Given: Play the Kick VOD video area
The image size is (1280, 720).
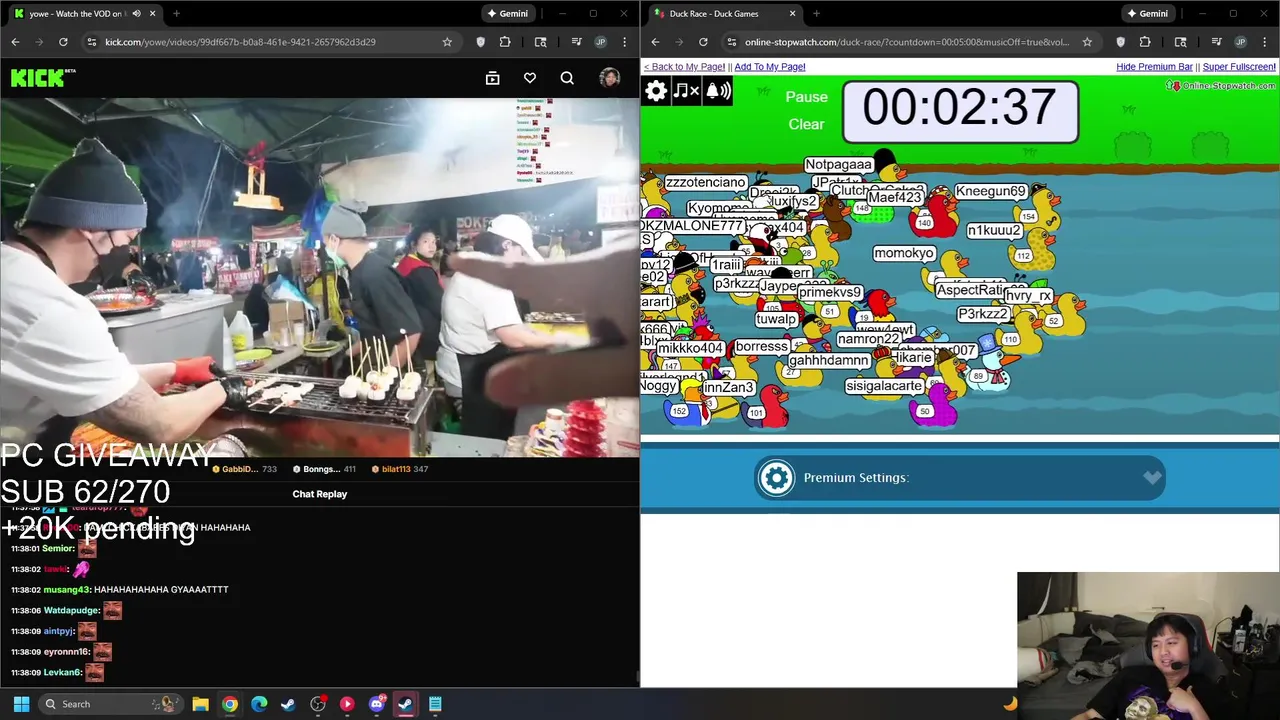Looking at the screenshot, I should click(x=320, y=277).
